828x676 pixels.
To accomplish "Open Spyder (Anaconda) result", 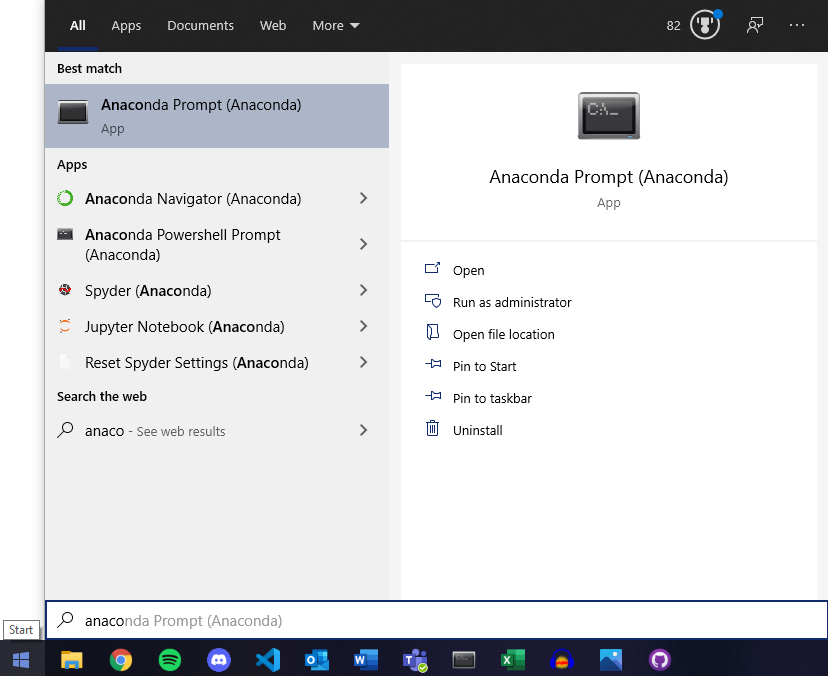I will 217,290.
